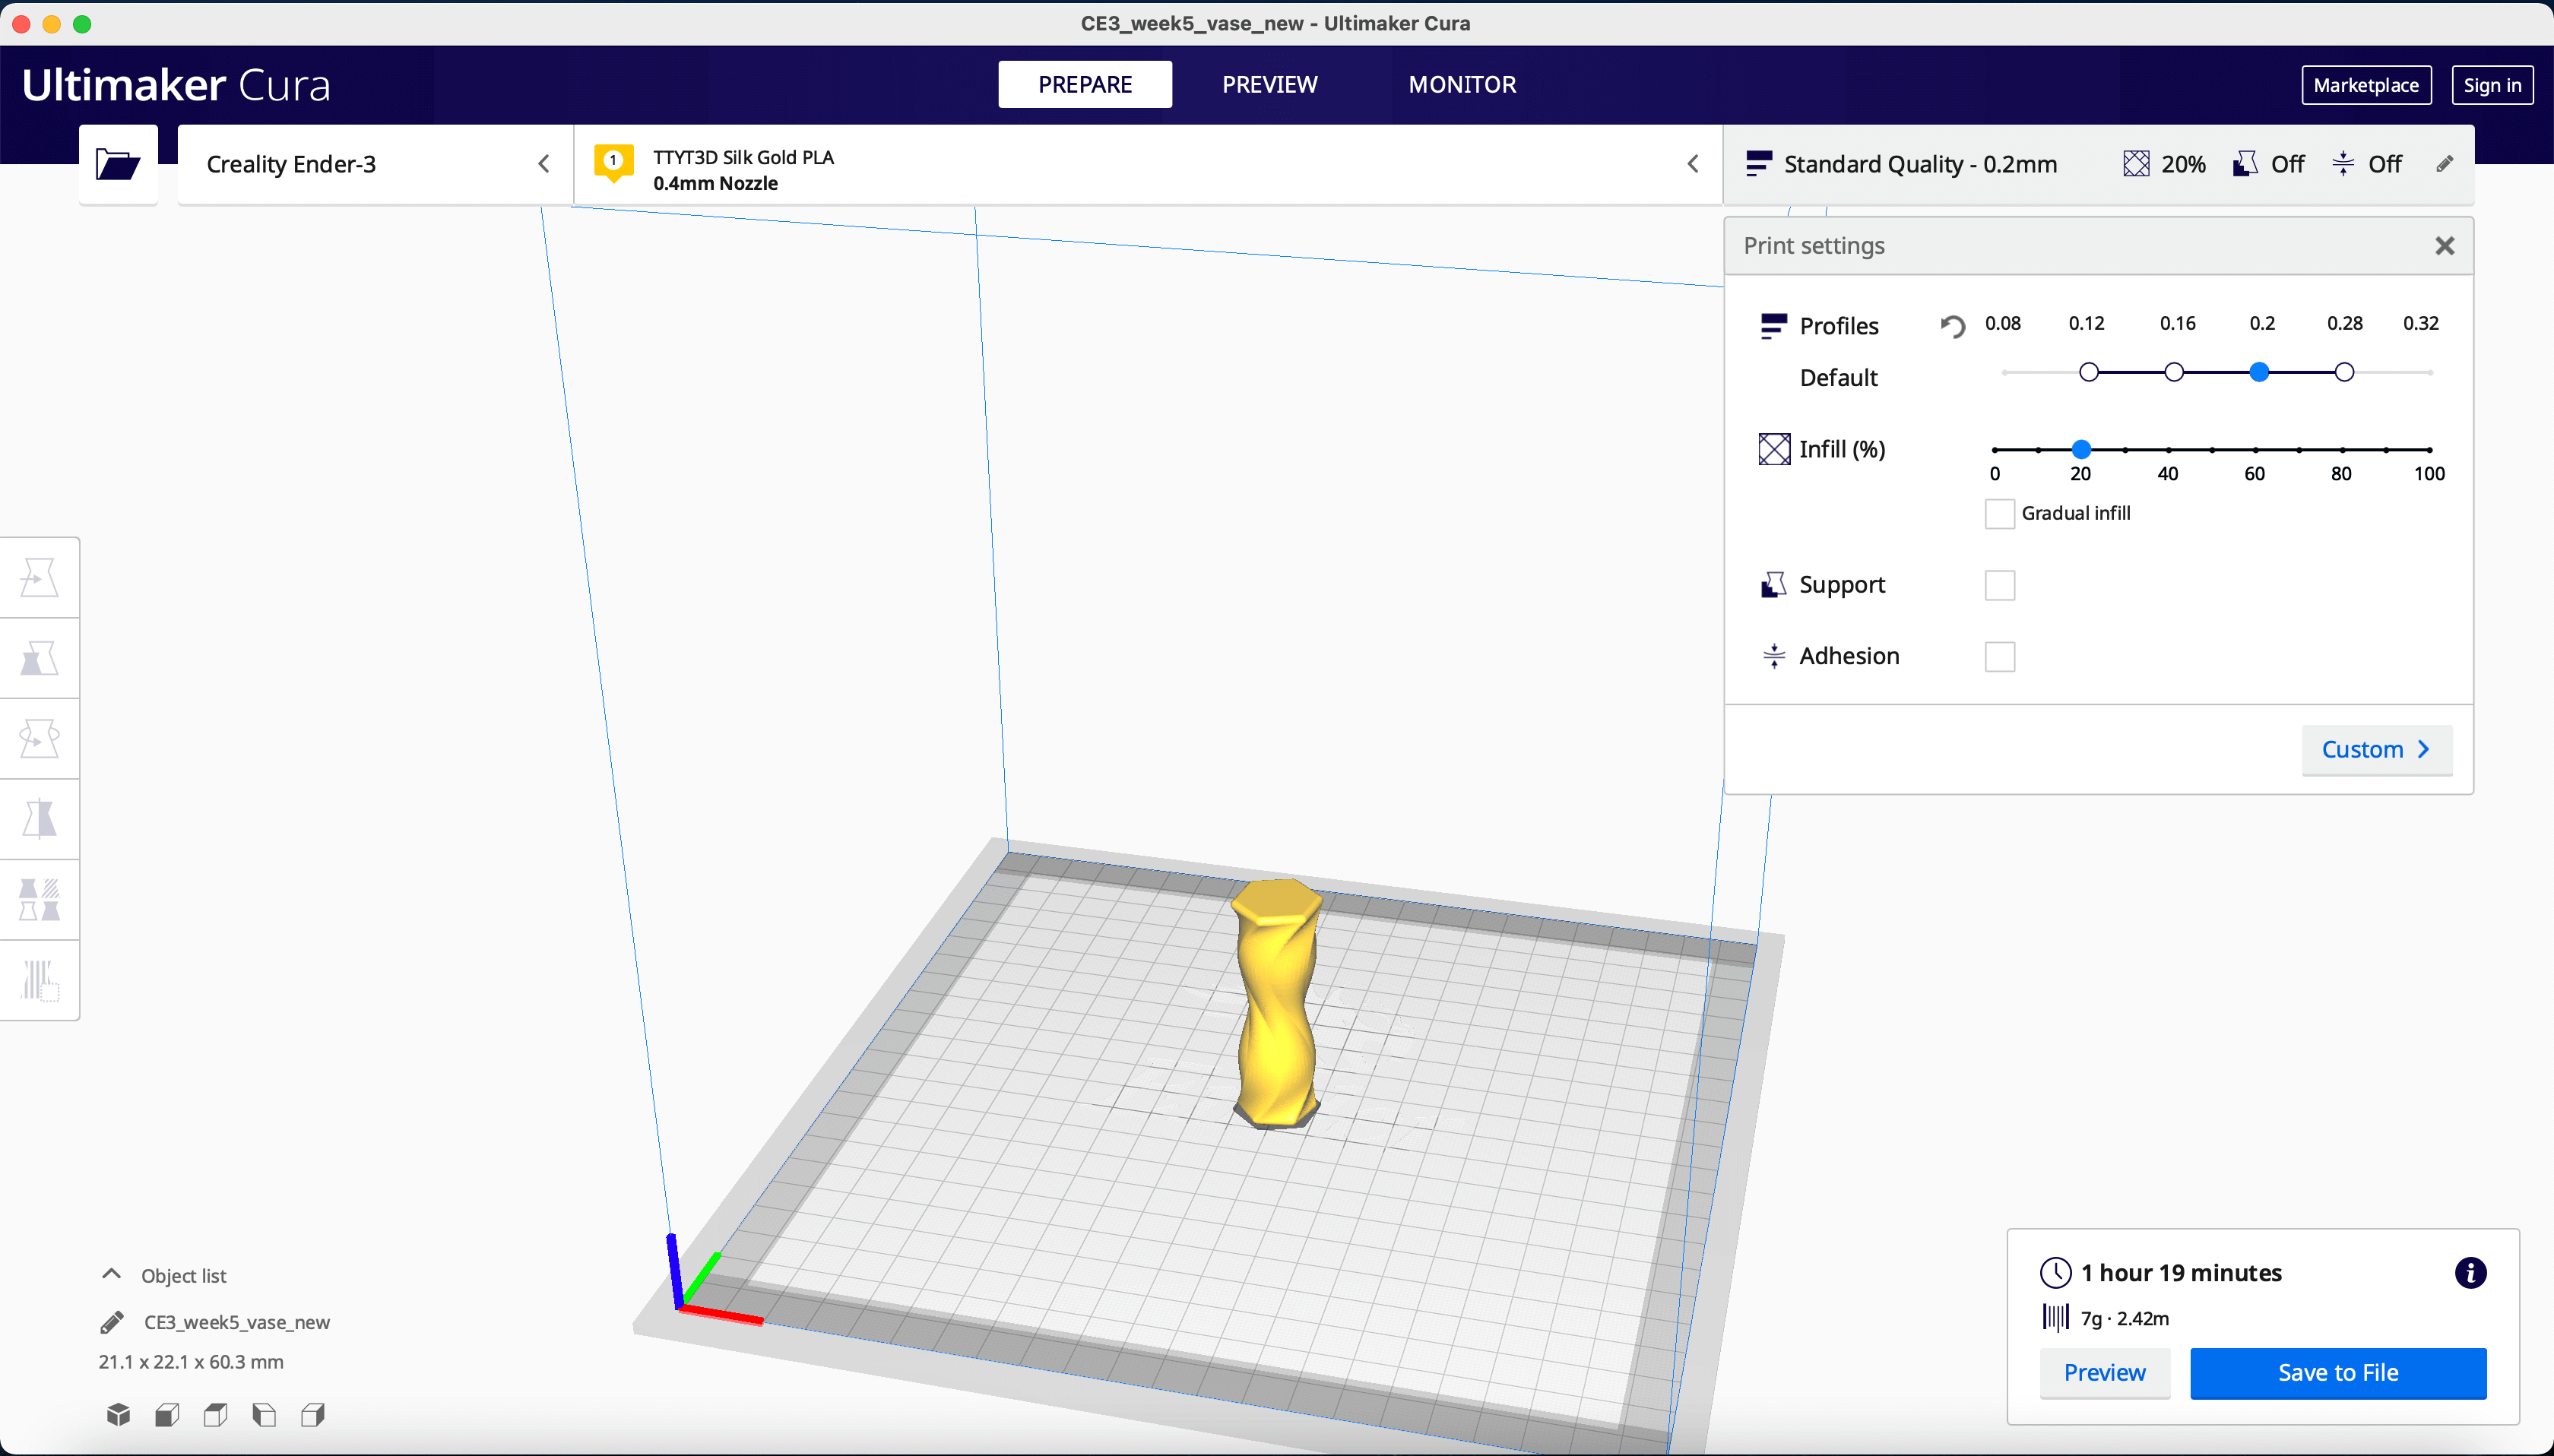Click the Profiles label in Print settings
2554x1456 pixels.
[x=1838, y=326]
